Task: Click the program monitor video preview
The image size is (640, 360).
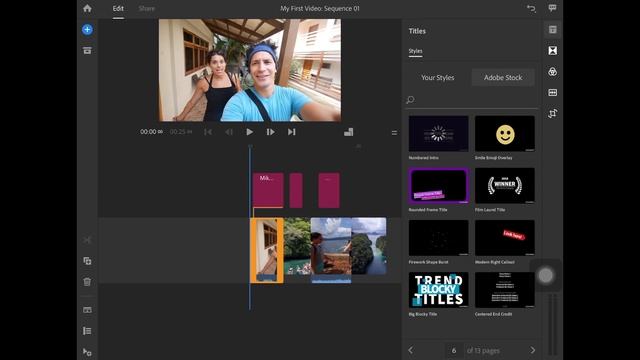Action: (250, 70)
